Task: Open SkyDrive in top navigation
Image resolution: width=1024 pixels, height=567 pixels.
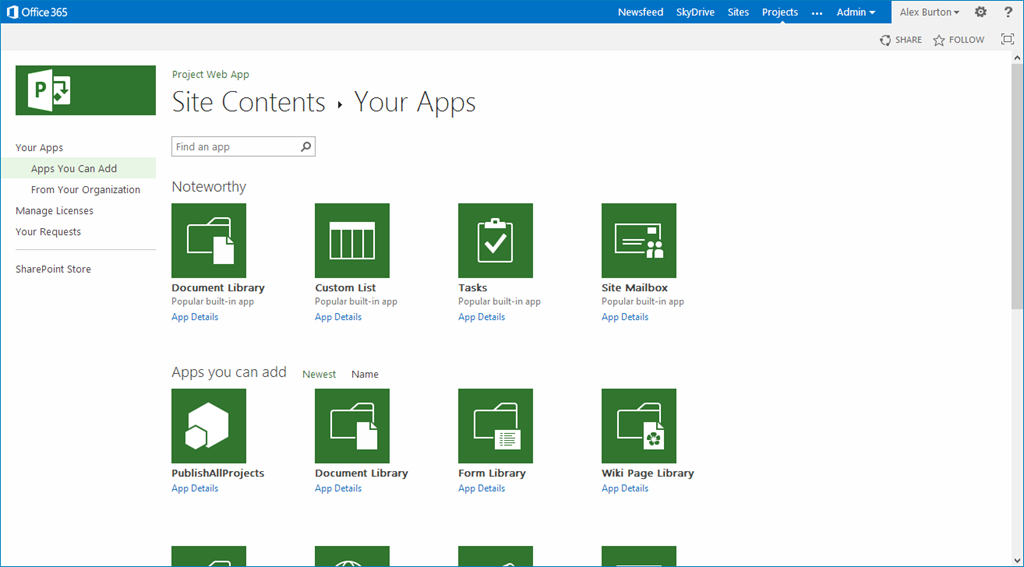Action: pos(695,12)
